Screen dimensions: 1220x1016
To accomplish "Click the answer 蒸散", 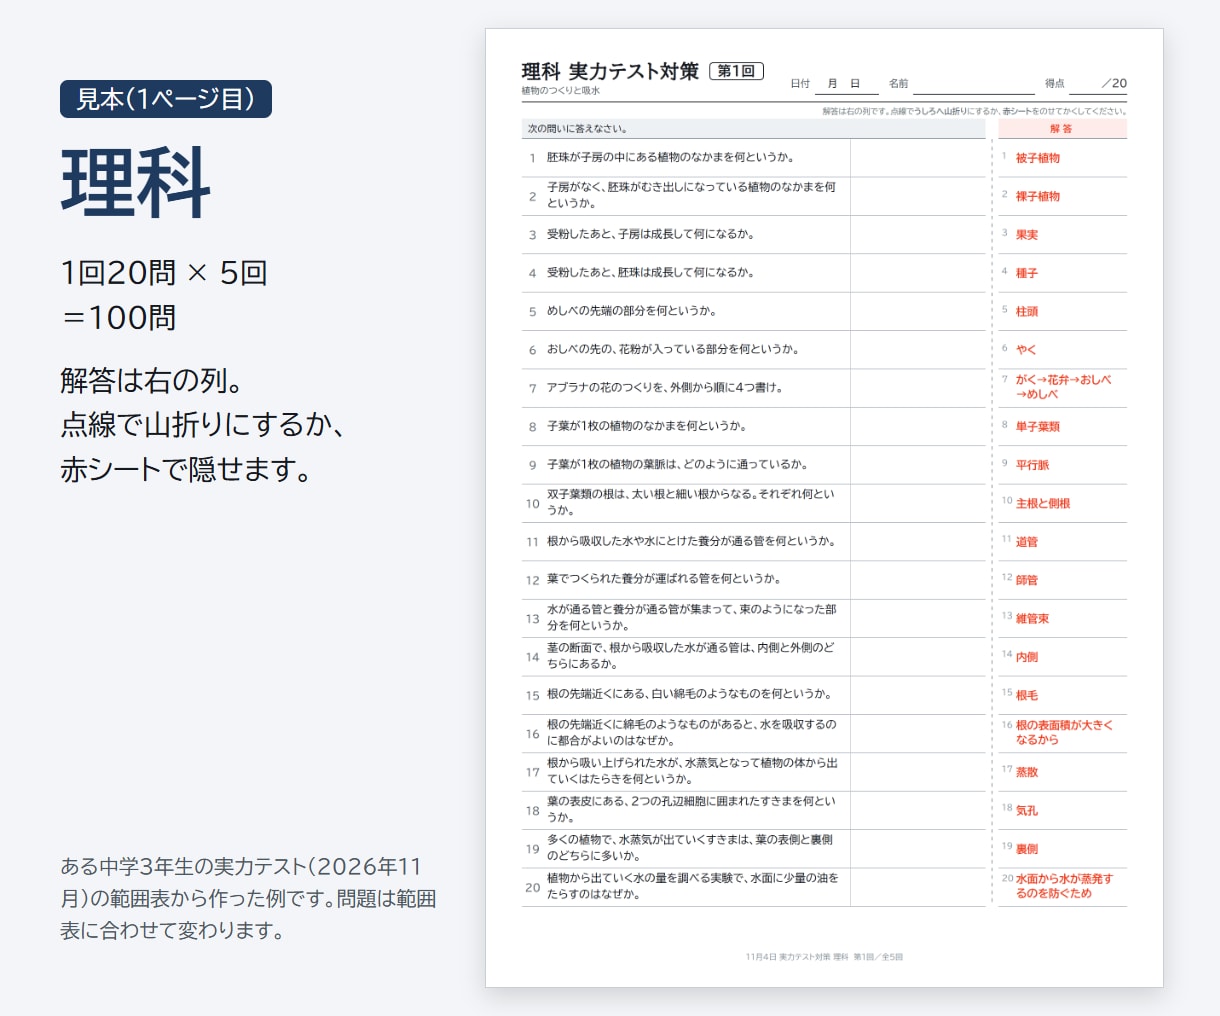I will pos(1027,772).
